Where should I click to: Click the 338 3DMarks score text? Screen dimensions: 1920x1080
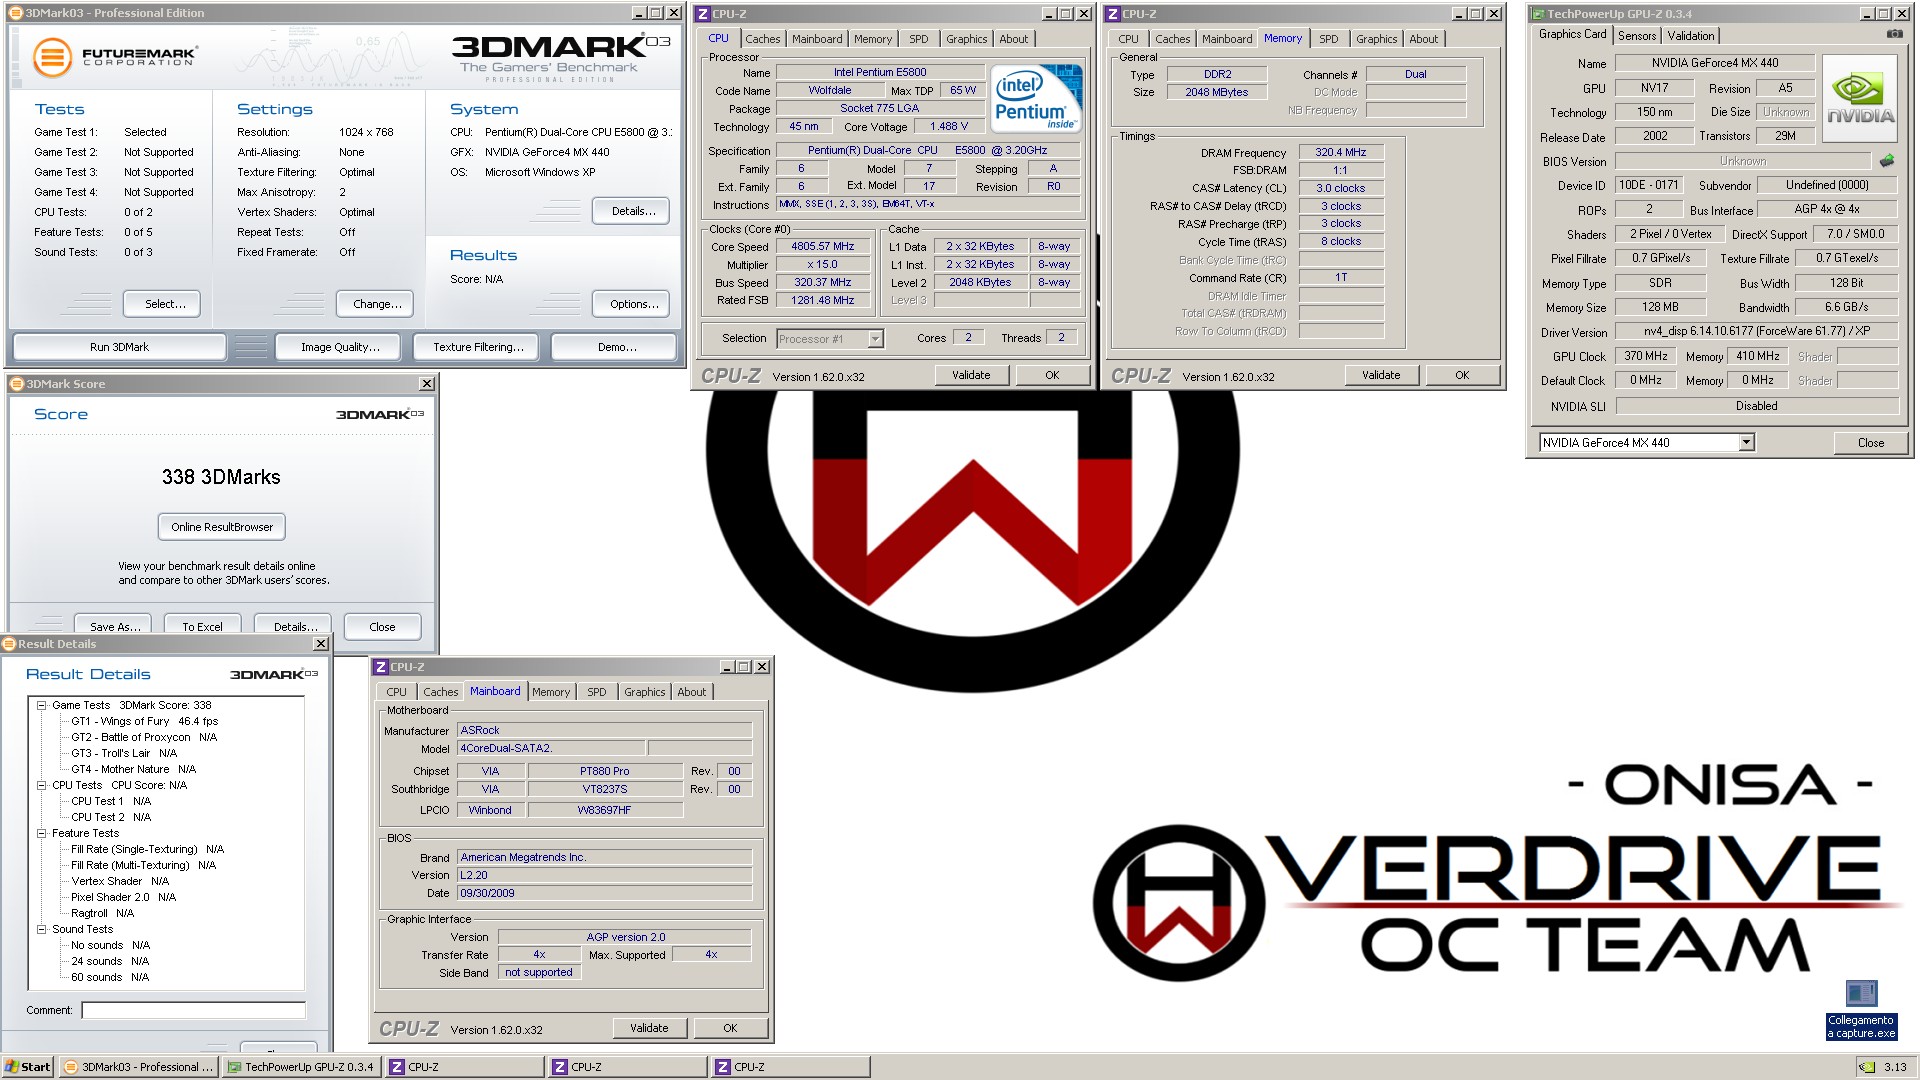221,477
